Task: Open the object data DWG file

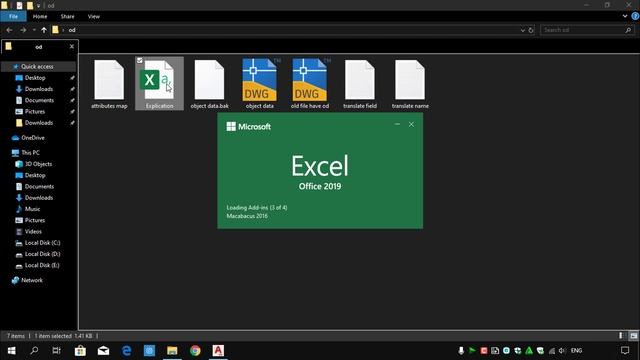Action: pyautogui.click(x=260, y=84)
